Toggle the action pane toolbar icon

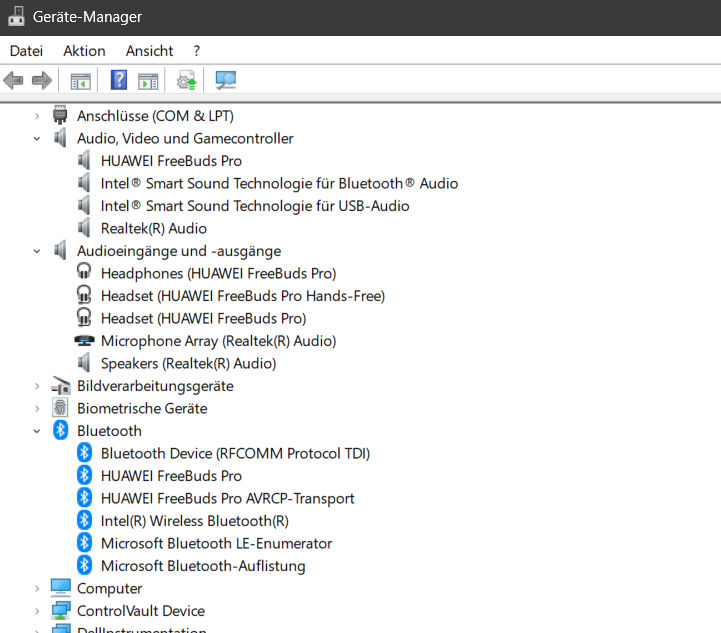click(148, 81)
